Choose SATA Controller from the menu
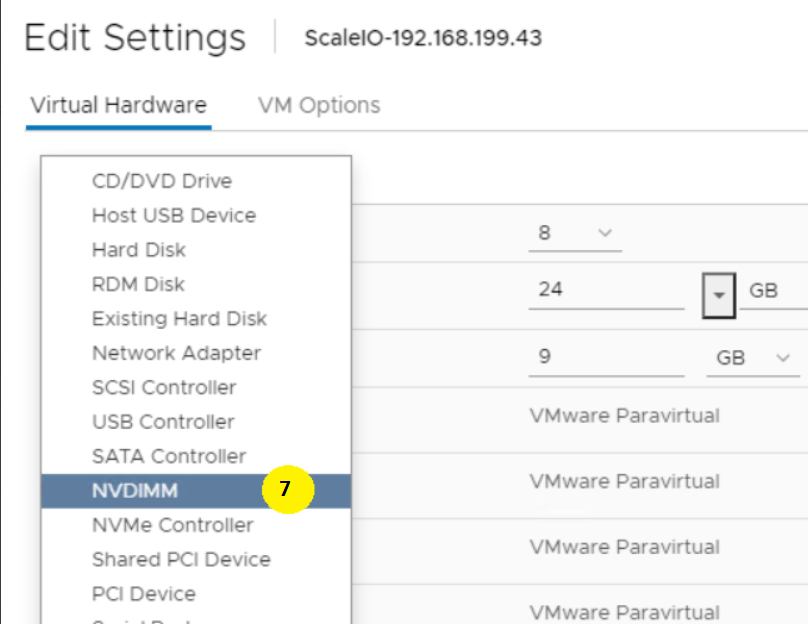The image size is (808, 624). [167, 456]
